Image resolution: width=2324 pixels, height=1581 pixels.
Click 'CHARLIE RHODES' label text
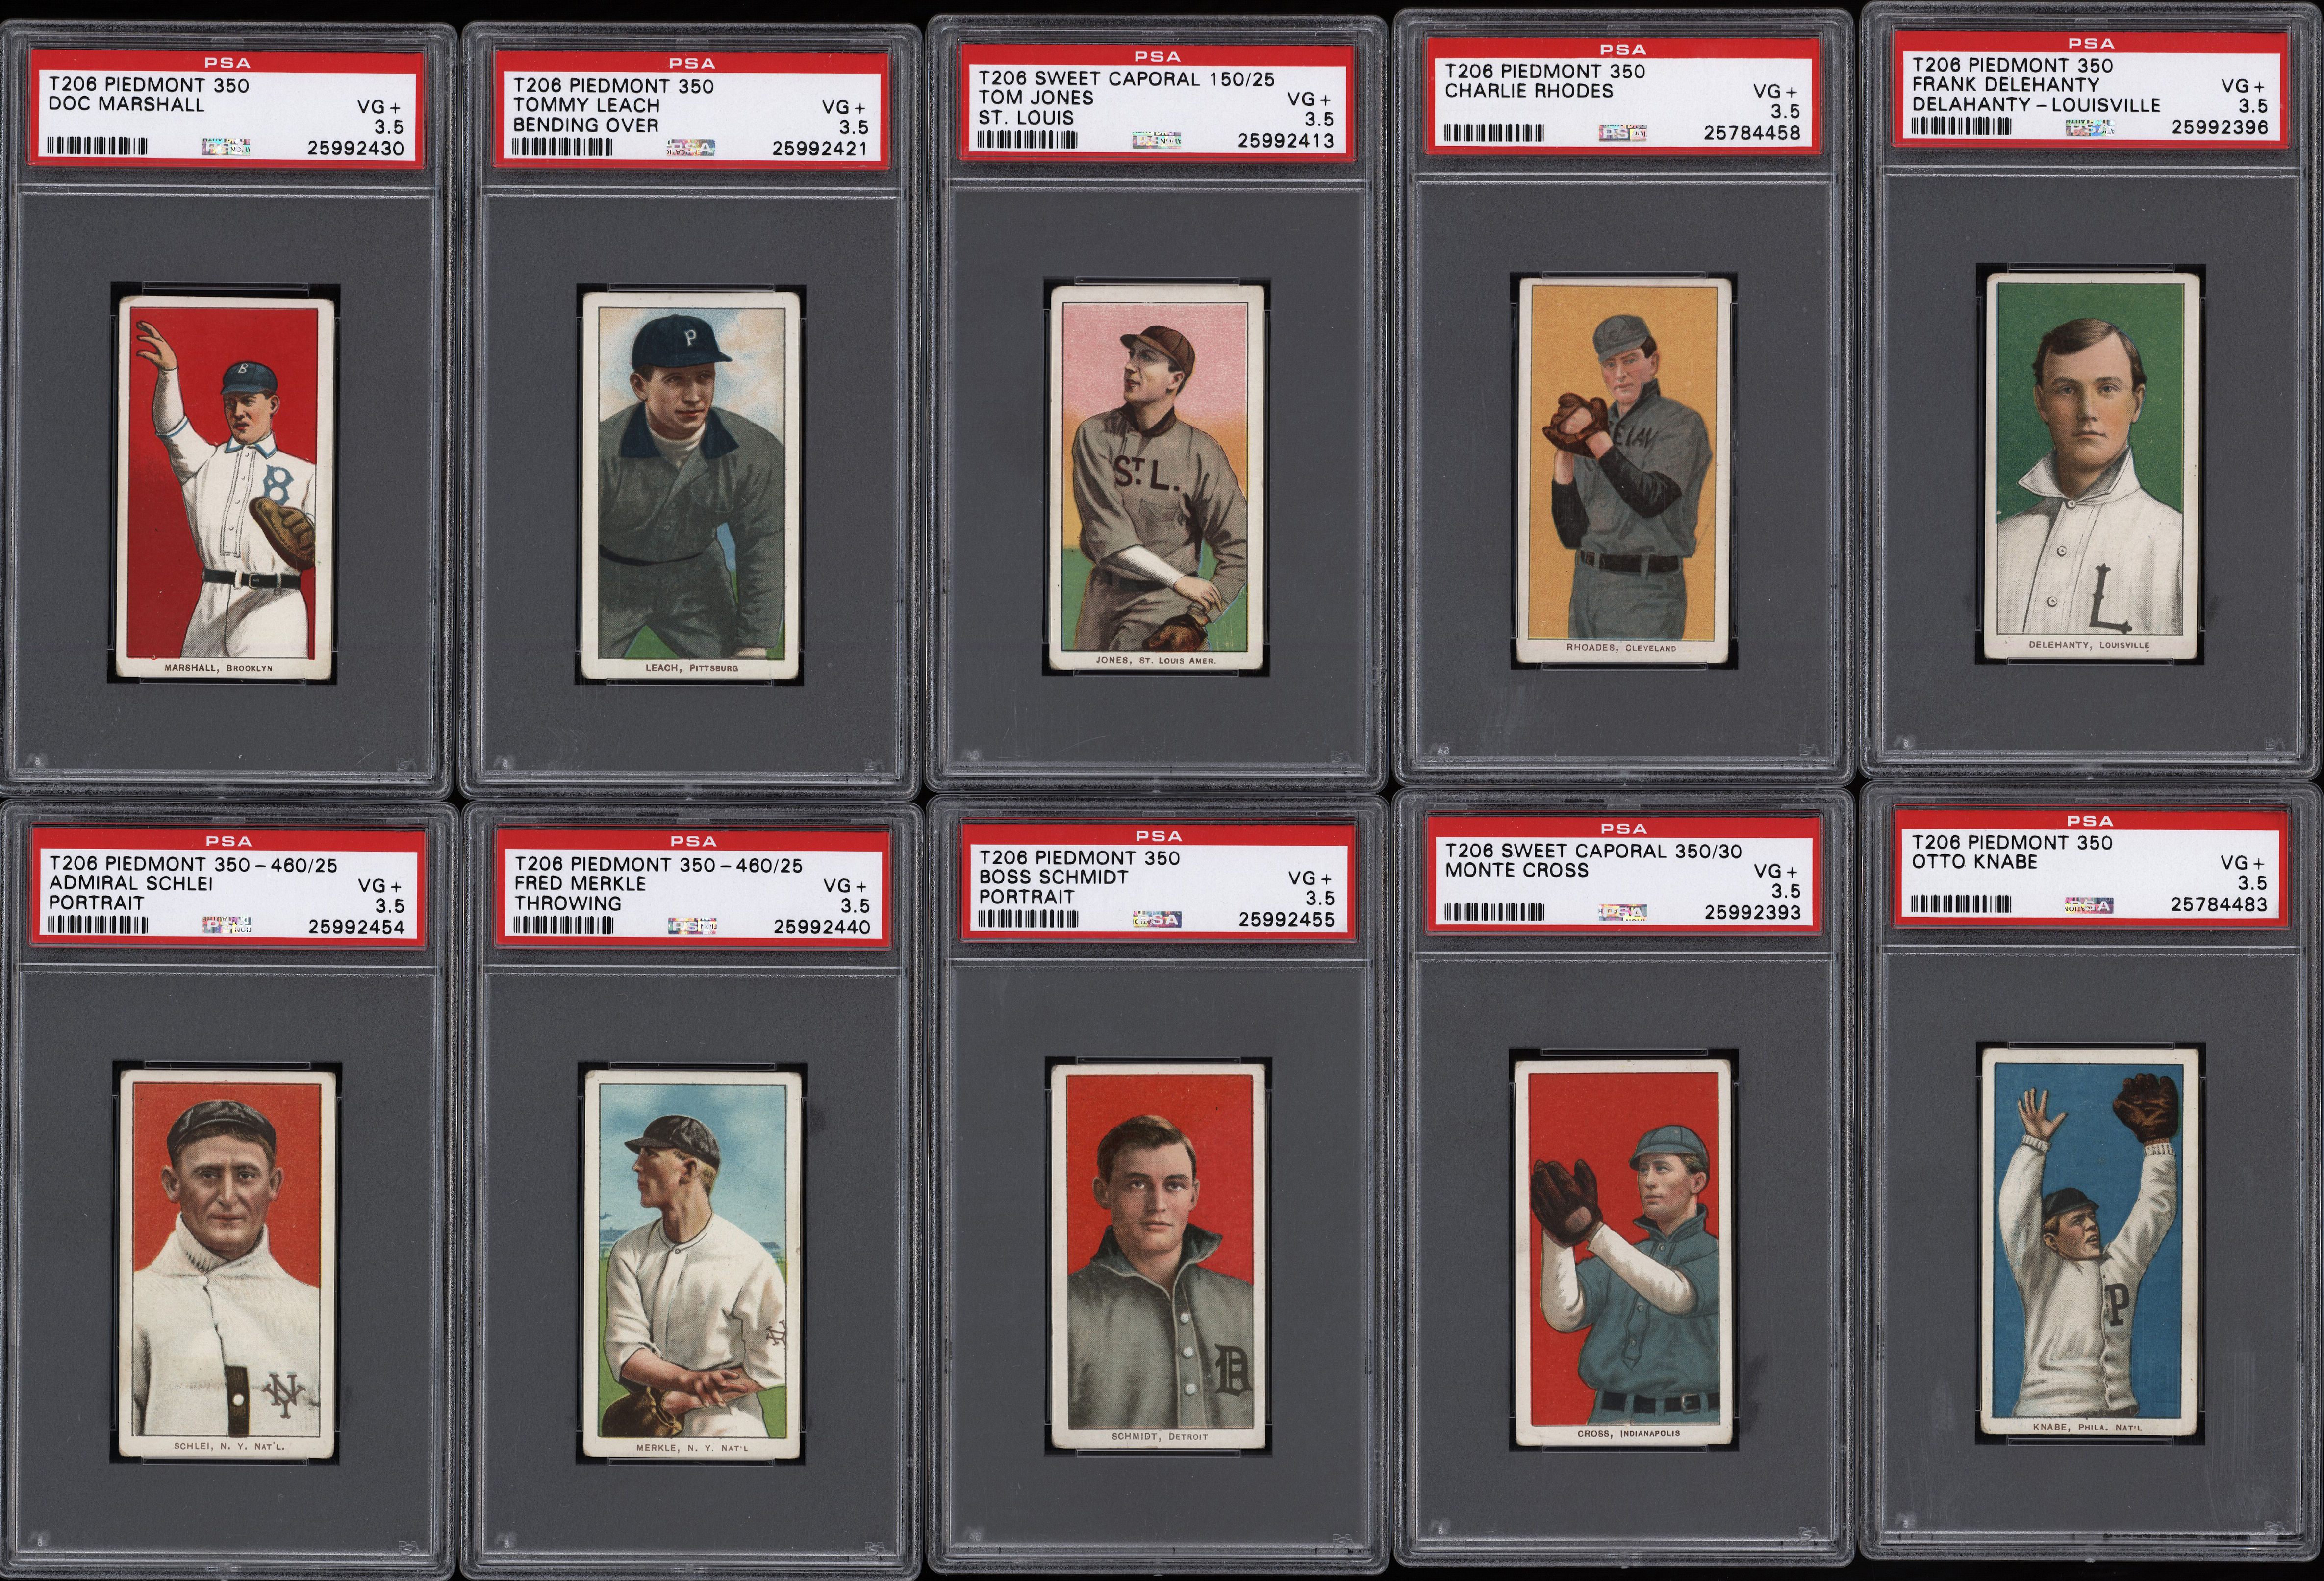[1529, 91]
